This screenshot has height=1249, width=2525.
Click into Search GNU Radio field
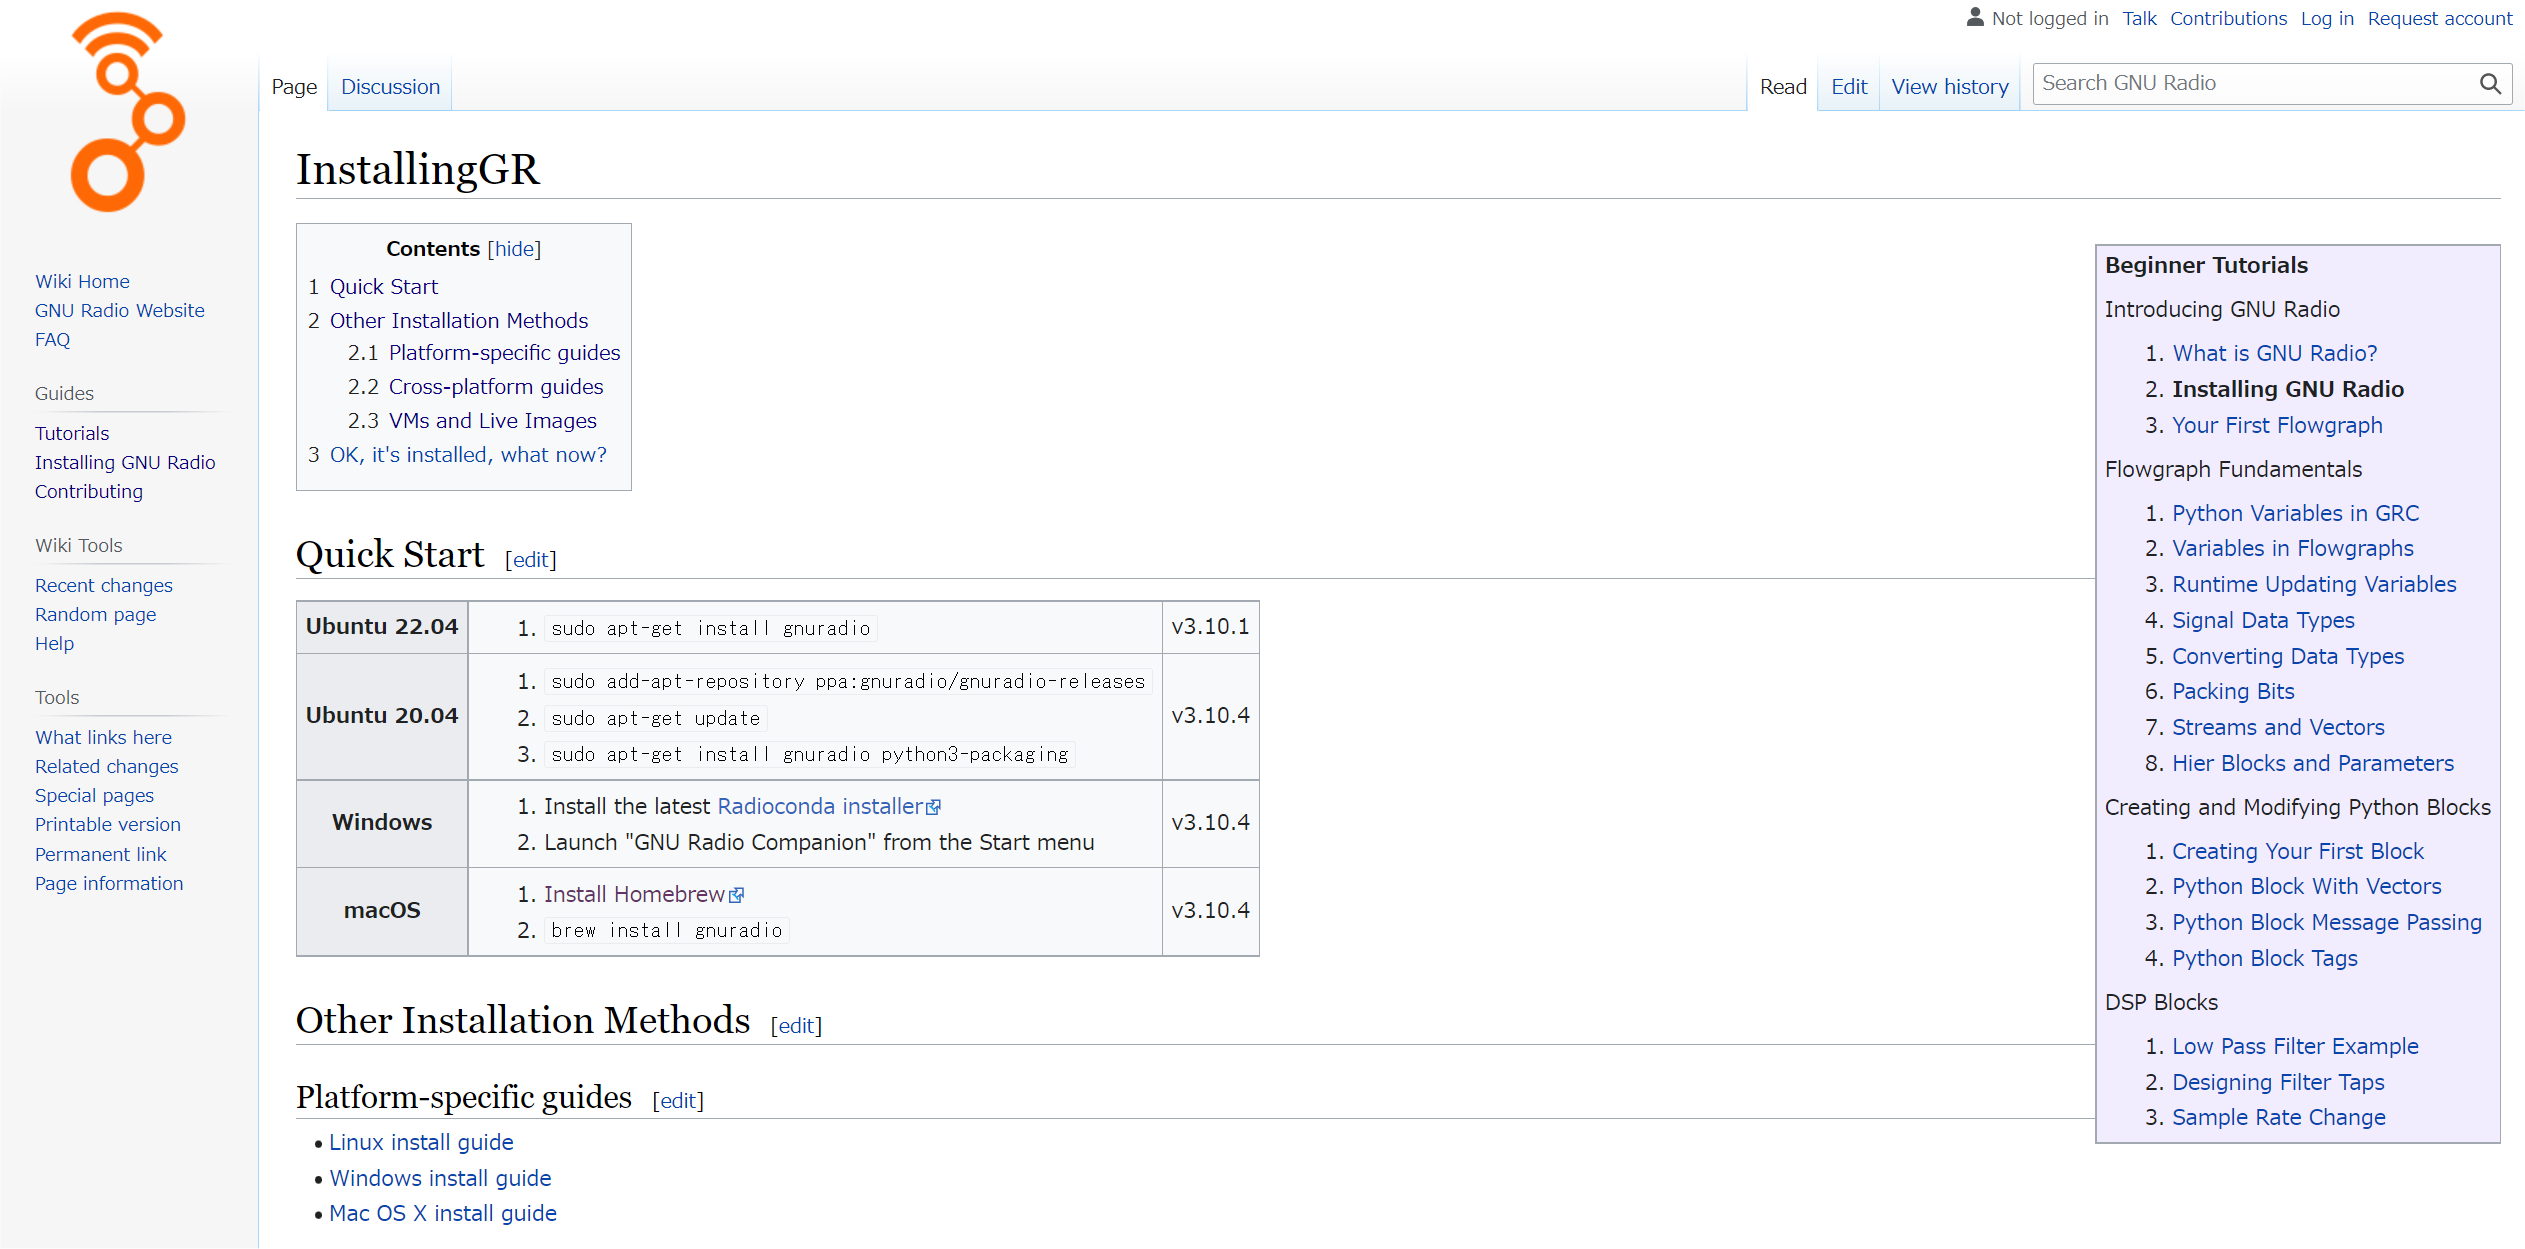click(2250, 84)
